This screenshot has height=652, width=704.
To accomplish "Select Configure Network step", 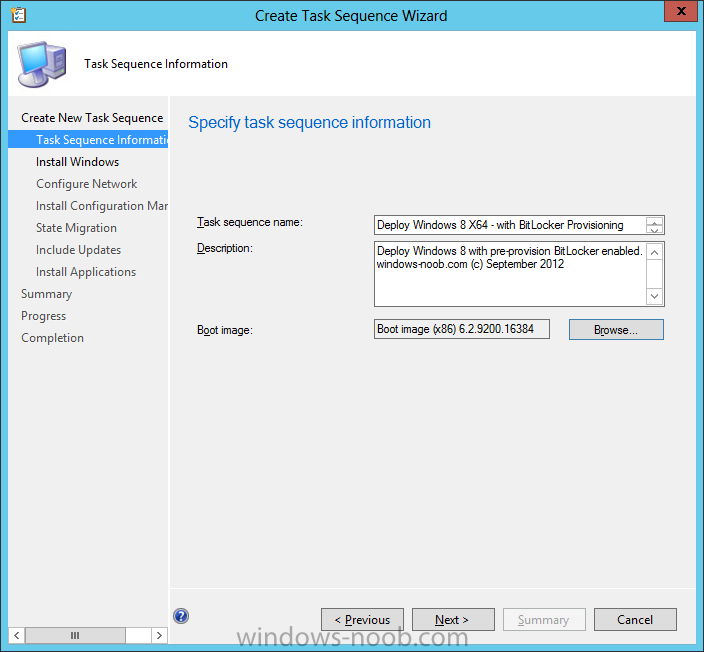I will [87, 184].
